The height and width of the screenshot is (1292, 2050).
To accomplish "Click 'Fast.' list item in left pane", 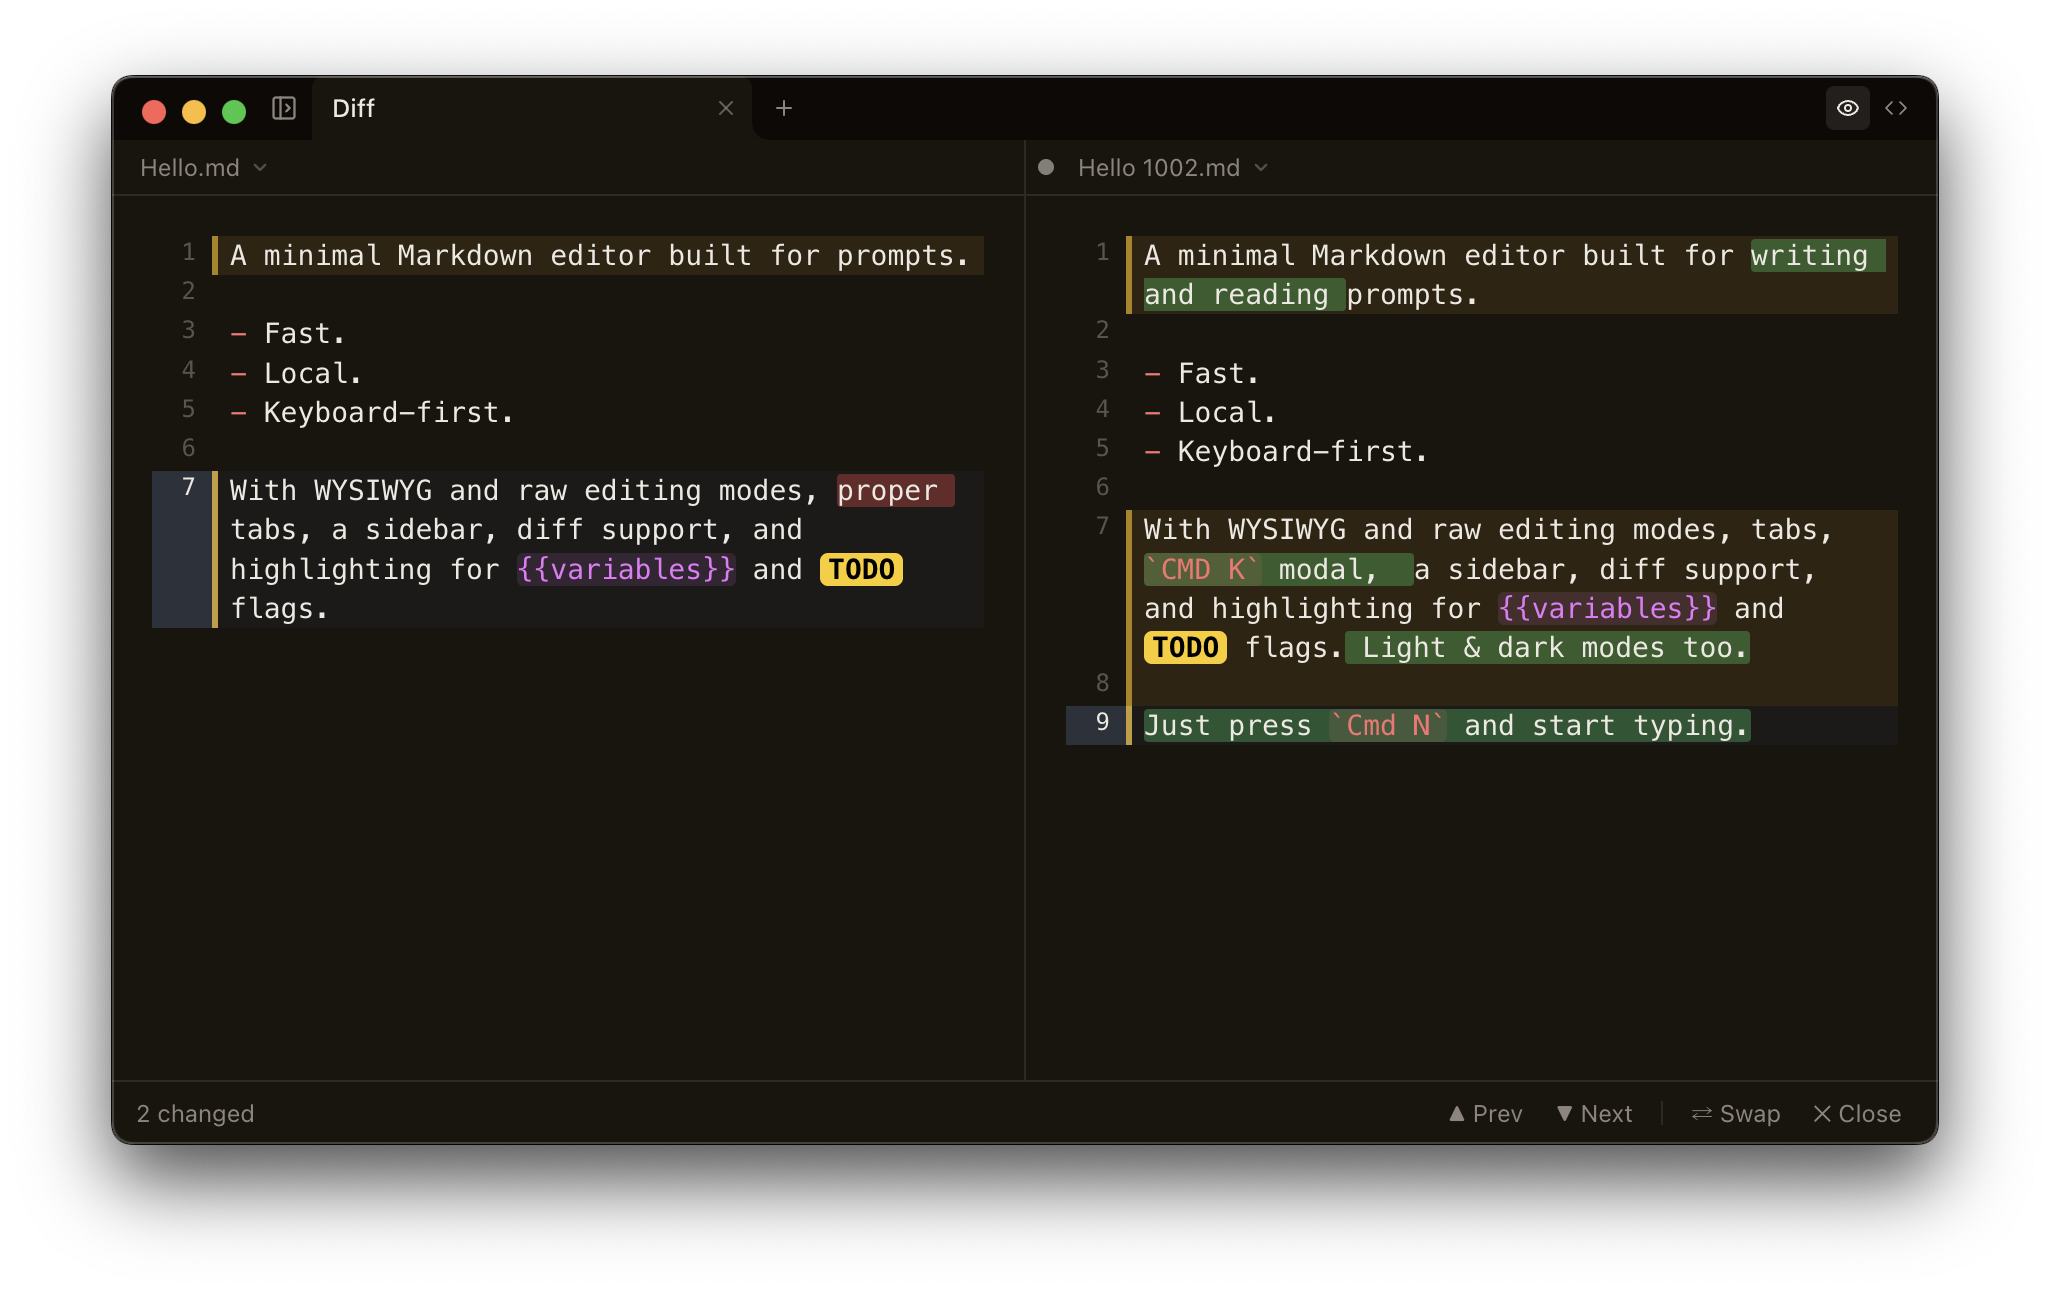I will pyautogui.click(x=304, y=333).
